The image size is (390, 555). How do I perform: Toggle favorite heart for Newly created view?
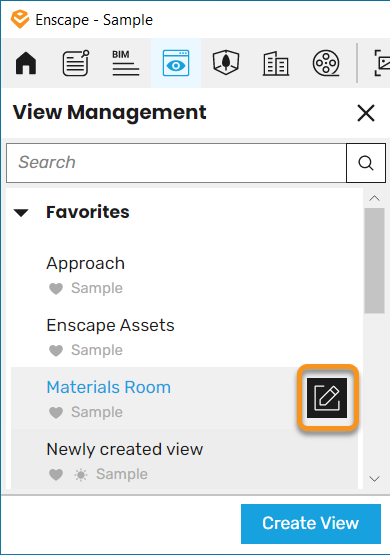pyautogui.click(x=56, y=474)
